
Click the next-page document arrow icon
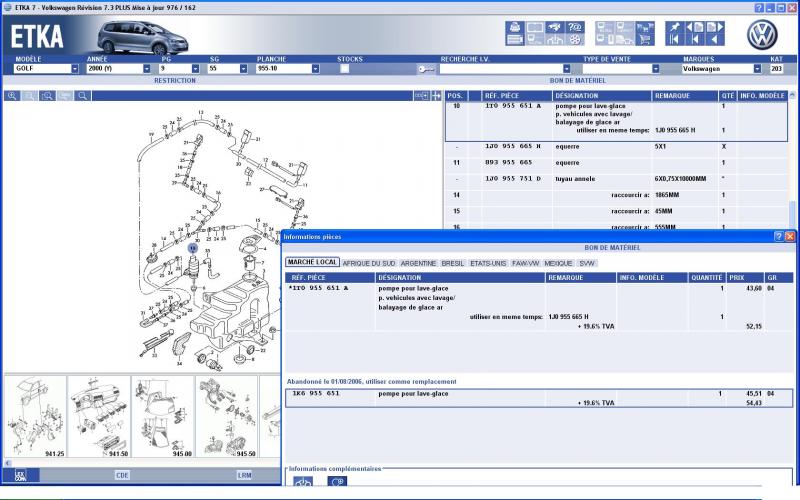715,27
